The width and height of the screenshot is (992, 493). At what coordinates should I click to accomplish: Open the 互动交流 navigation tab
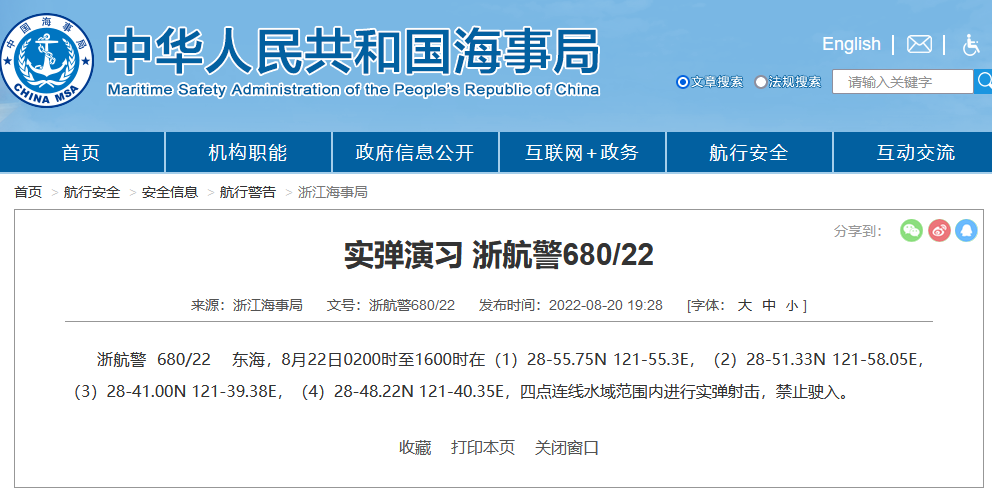click(915, 153)
